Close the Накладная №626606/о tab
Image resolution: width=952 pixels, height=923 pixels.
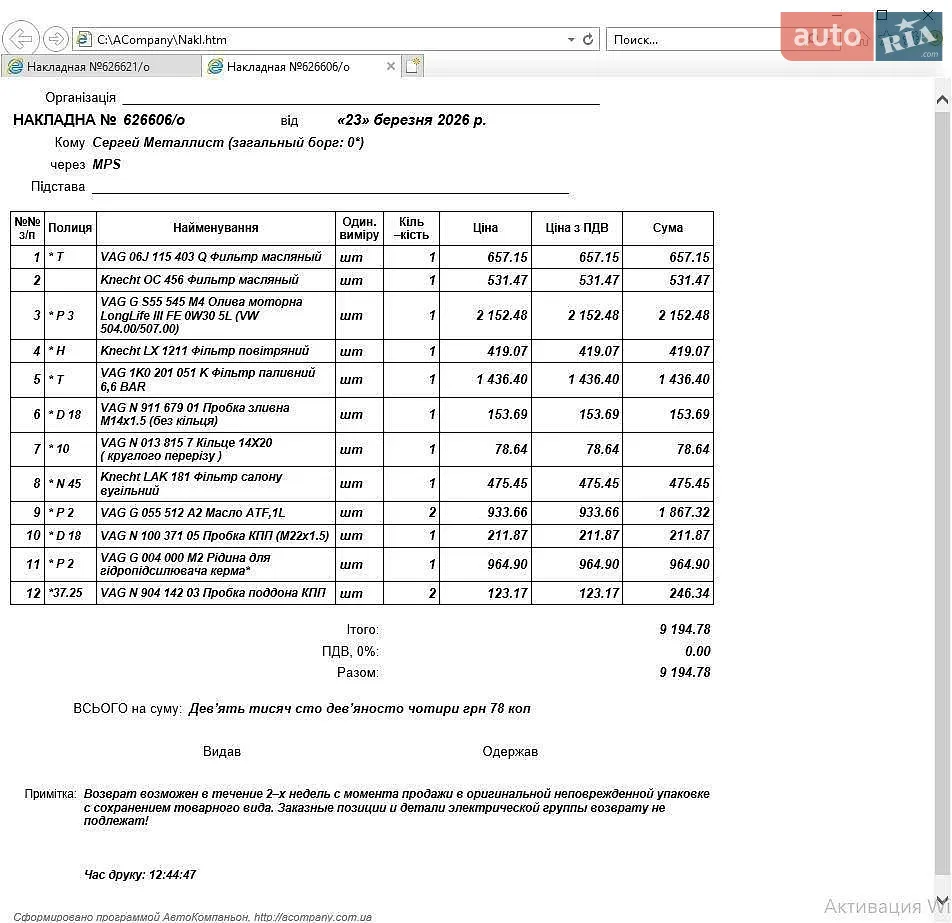click(x=391, y=66)
